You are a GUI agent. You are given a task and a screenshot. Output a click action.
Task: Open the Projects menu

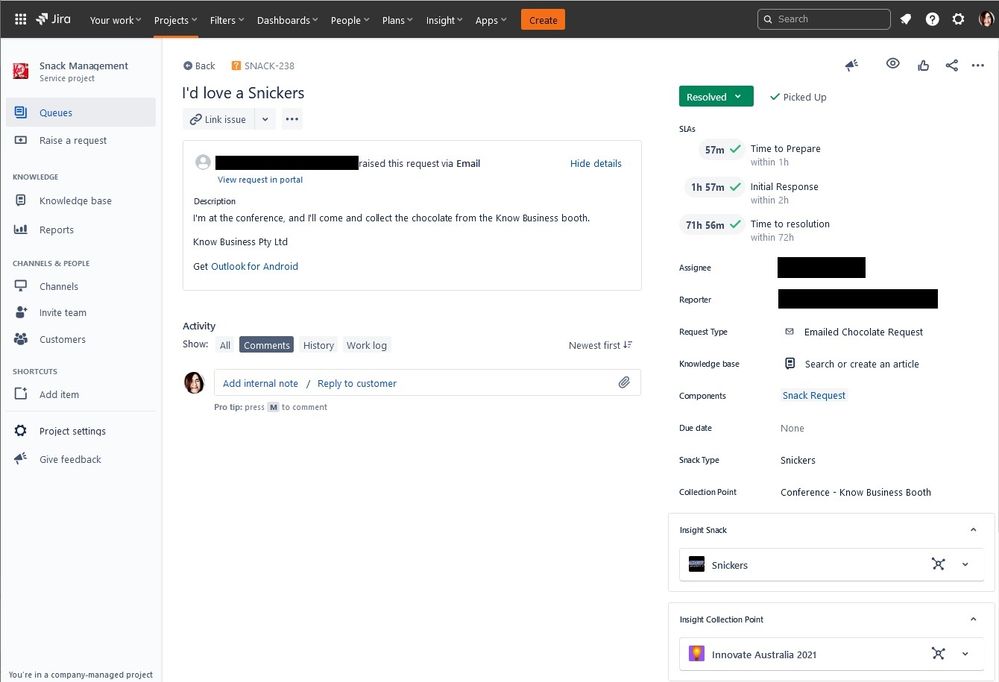click(x=175, y=20)
